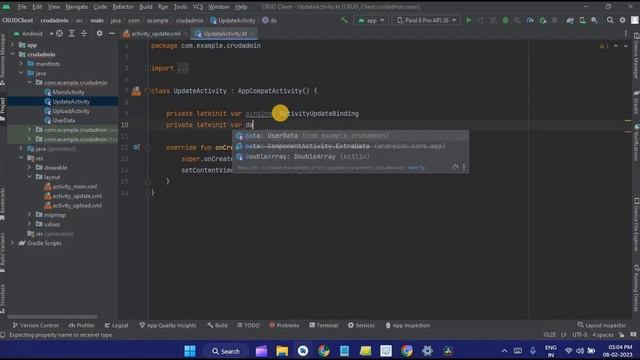Click LF line separator in status bar
Screen dimensions: 640x360
(x=564, y=334)
